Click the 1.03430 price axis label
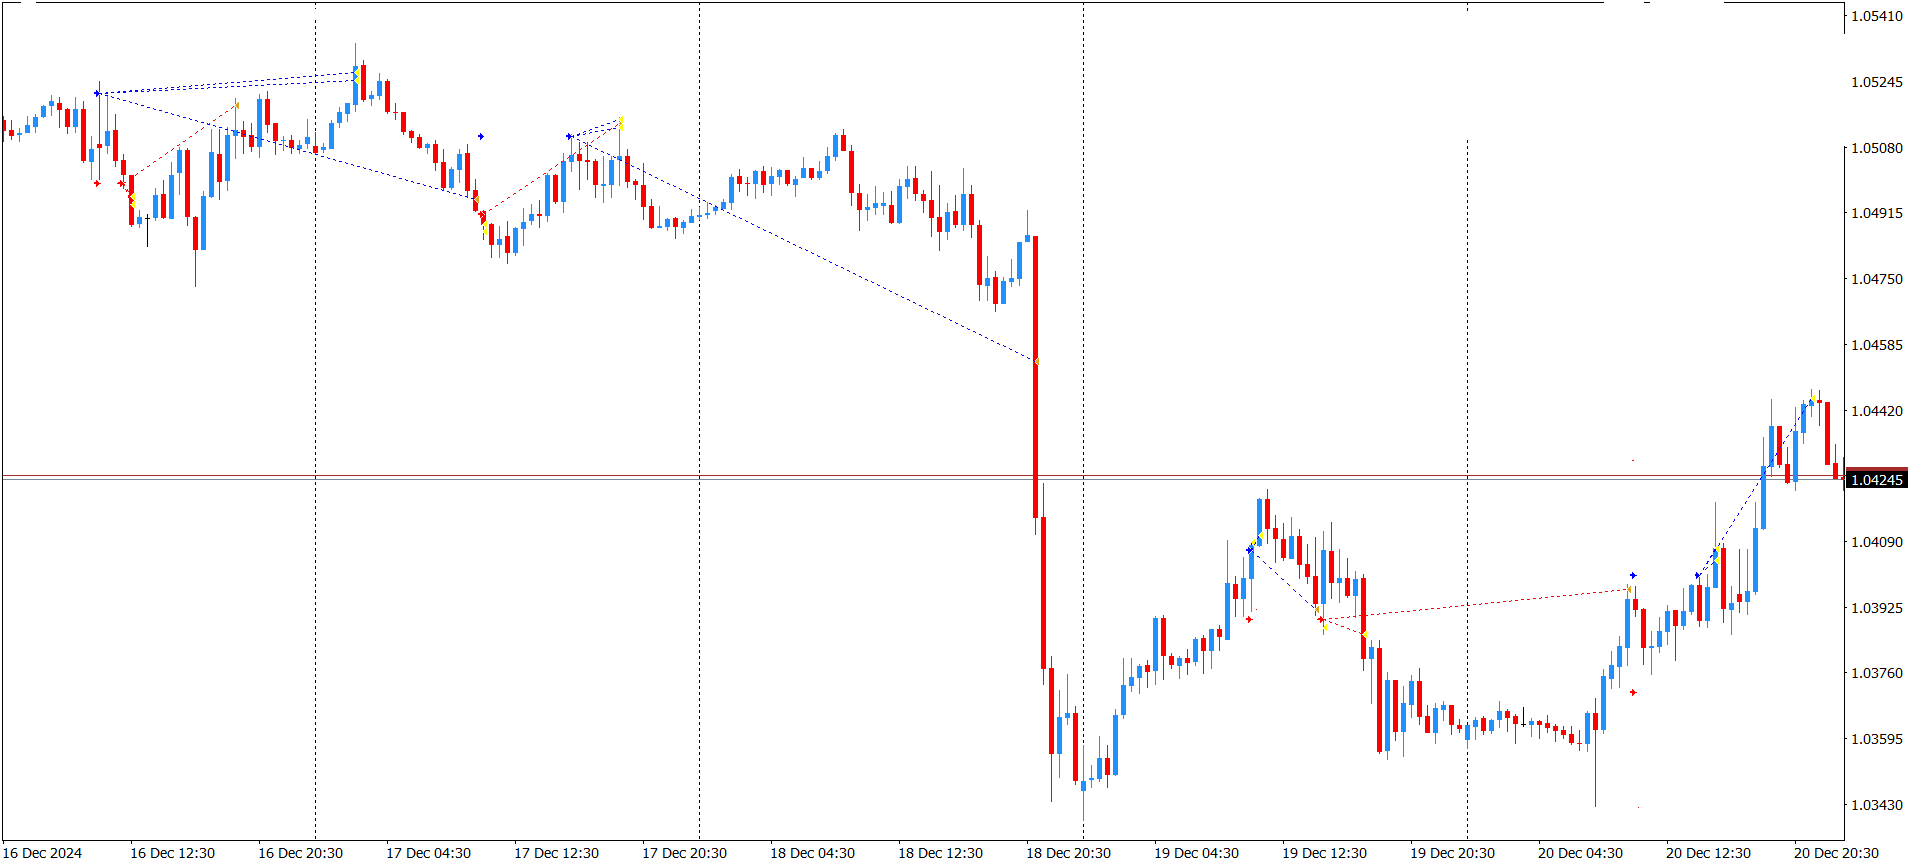The image size is (1916, 867). coord(1877,805)
